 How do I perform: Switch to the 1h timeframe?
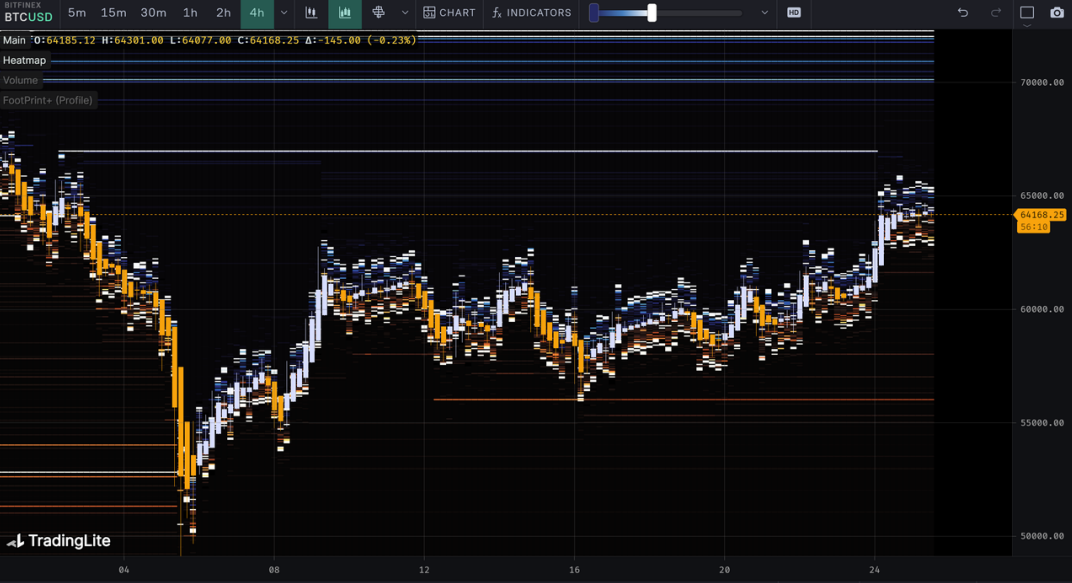190,13
